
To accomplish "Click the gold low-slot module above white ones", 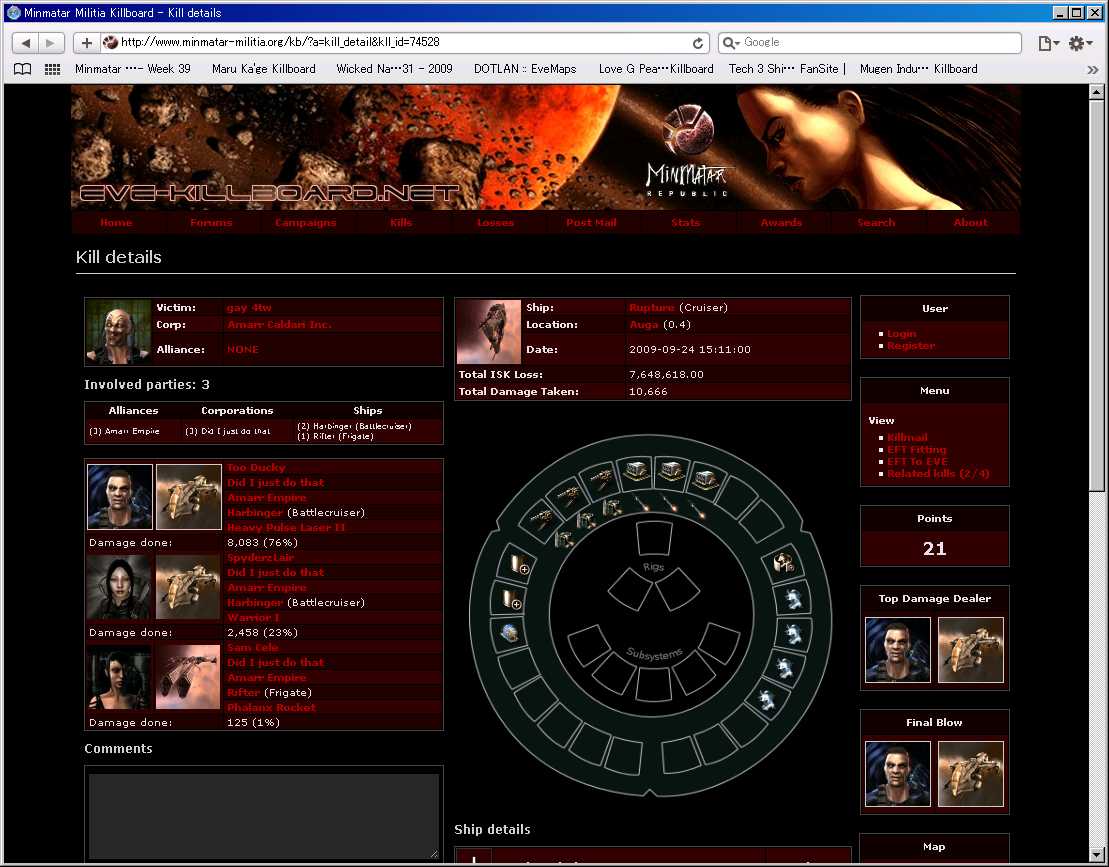I will pos(783,564).
